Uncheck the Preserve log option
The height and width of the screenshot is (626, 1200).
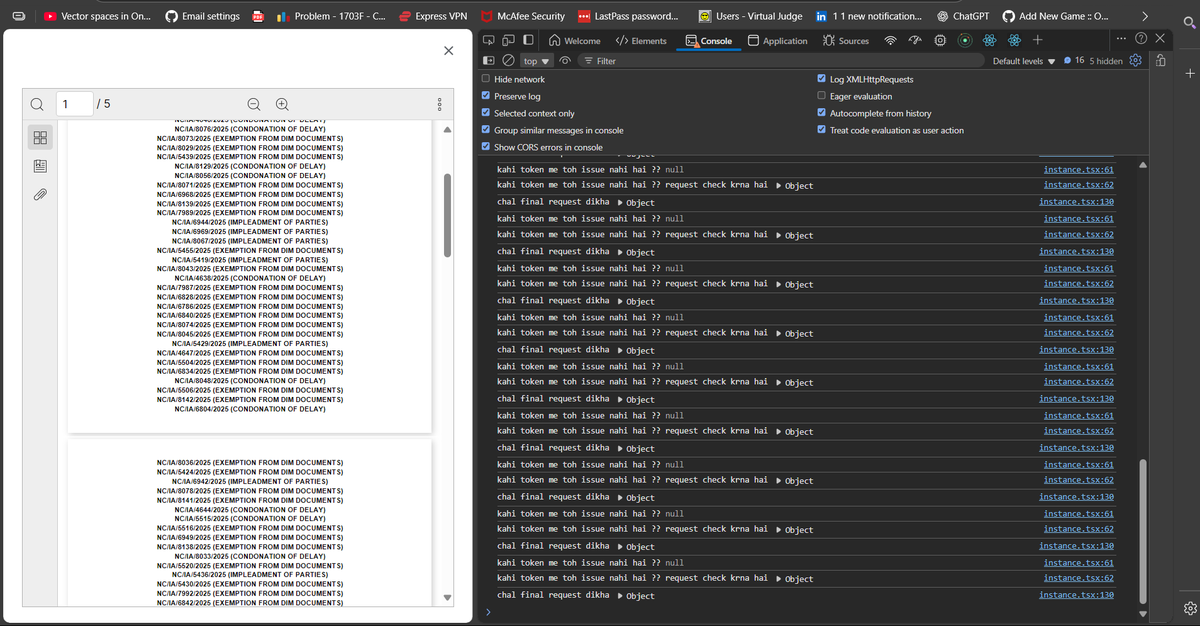486,96
